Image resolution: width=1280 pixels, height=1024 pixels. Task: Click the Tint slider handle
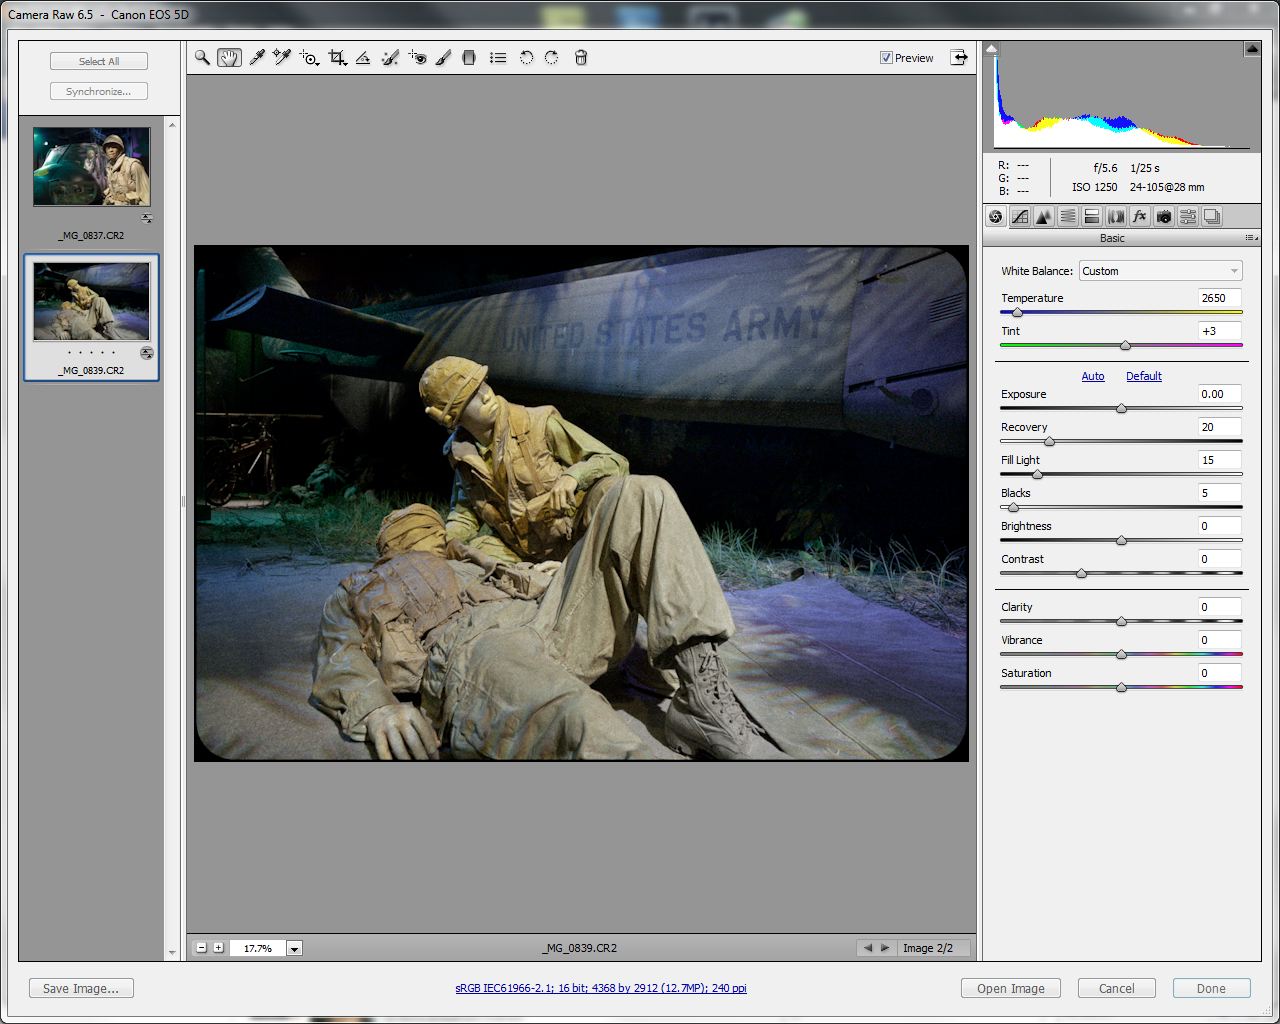(x=1125, y=346)
